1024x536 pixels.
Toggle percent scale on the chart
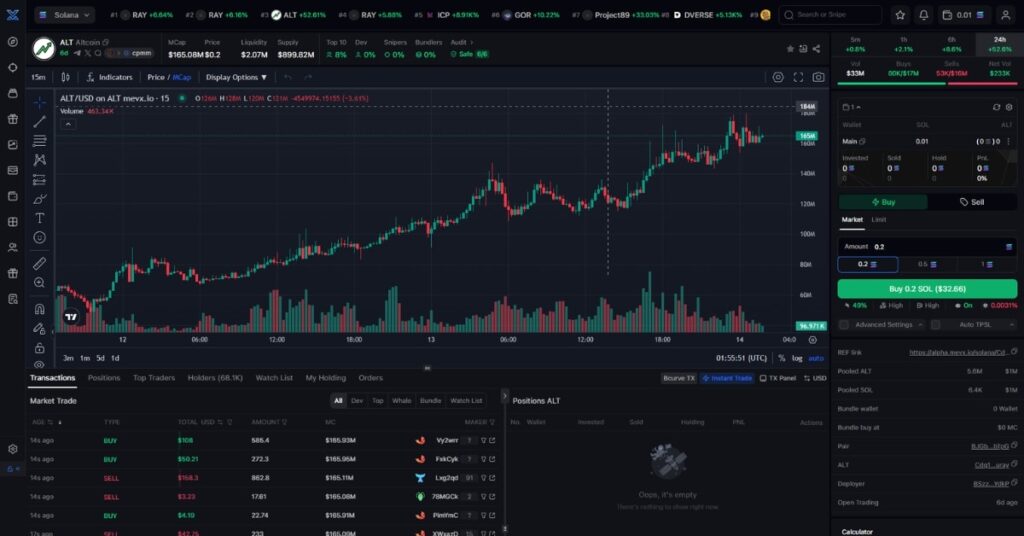click(782, 358)
